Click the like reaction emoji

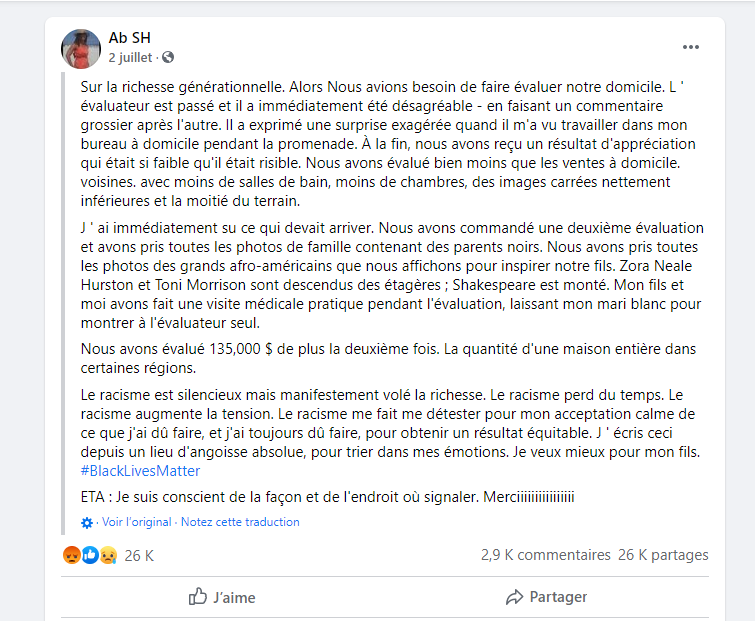pos(90,555)
